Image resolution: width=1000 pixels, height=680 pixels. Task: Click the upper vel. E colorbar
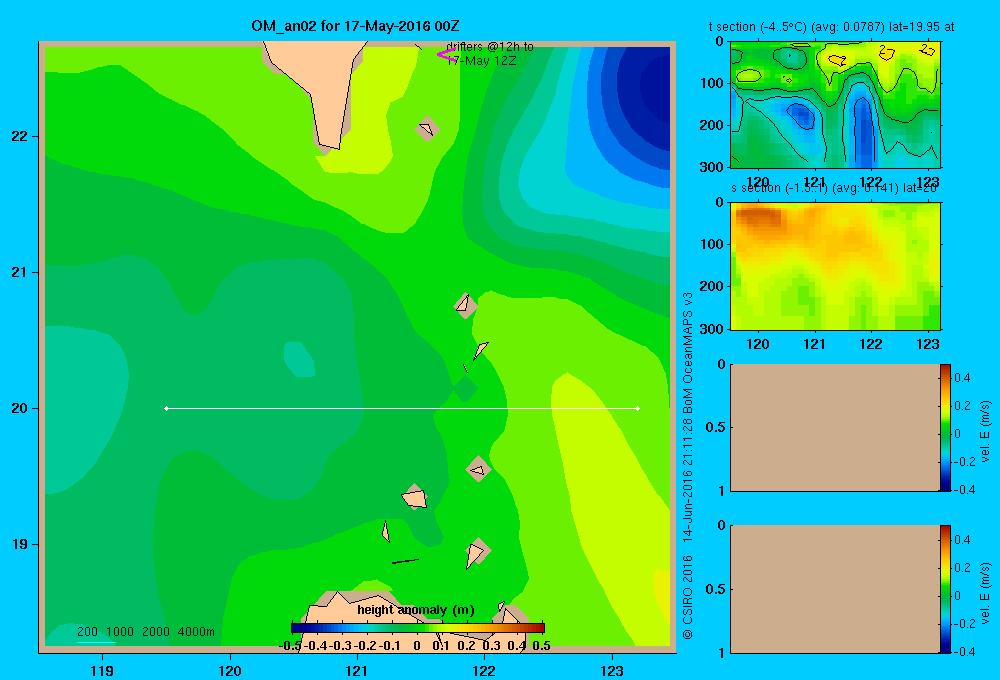click(x=945, y=427)
